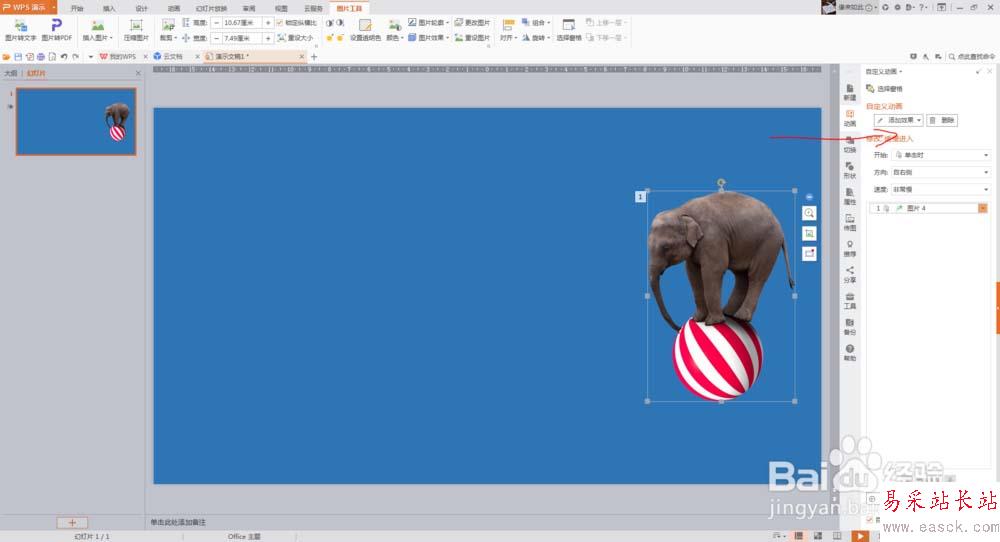
Task: Switch to the 插入 ribbon tab
Action: [x=109, y=7]
